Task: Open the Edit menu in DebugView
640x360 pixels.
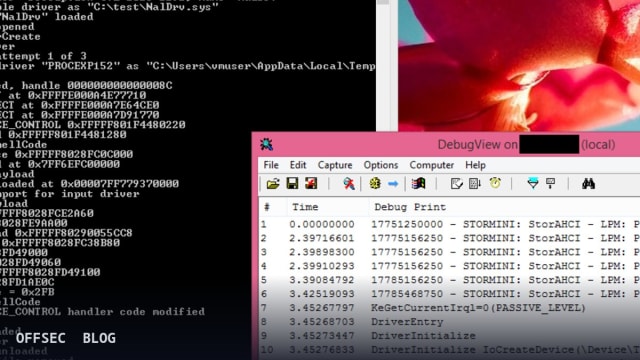Action: [298, 165]
